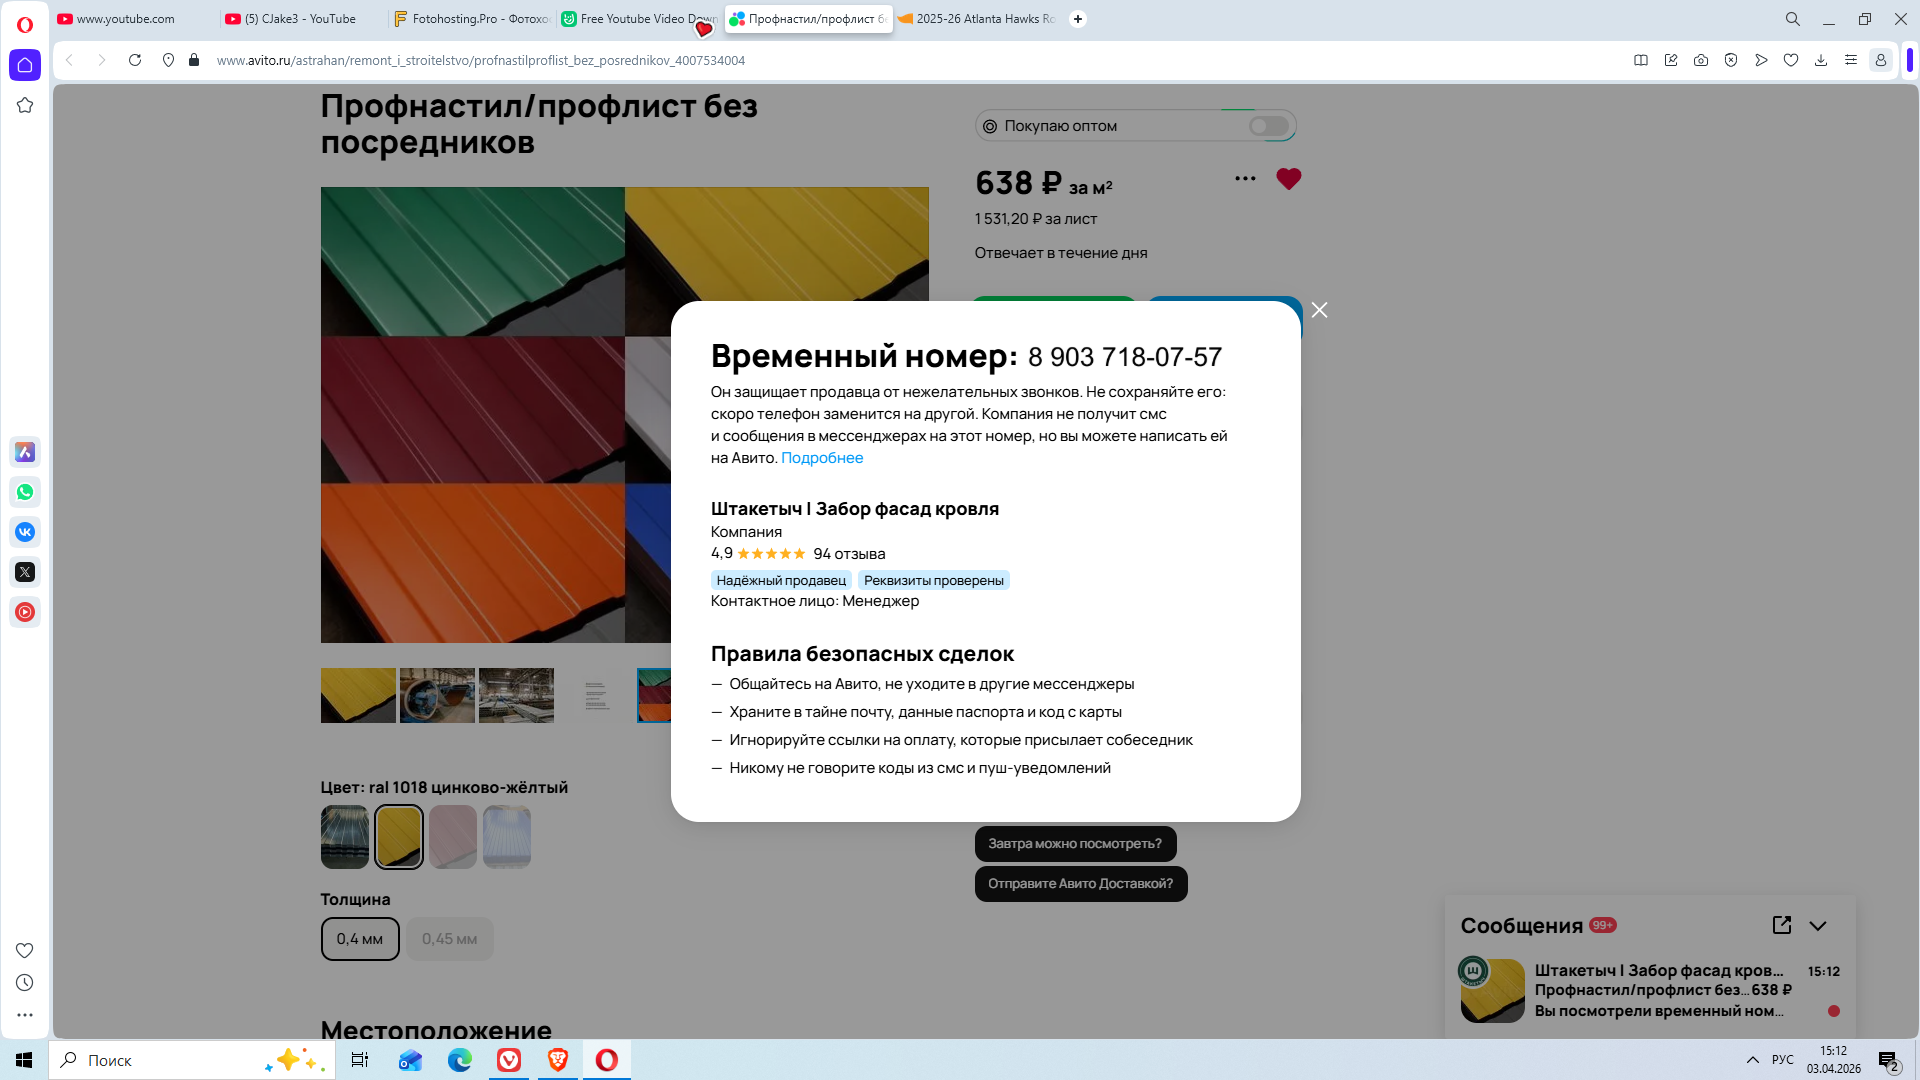Show hidden system tray icons
The height and width of the screenshot is (1080, 1920).
pos(1752,1060)
